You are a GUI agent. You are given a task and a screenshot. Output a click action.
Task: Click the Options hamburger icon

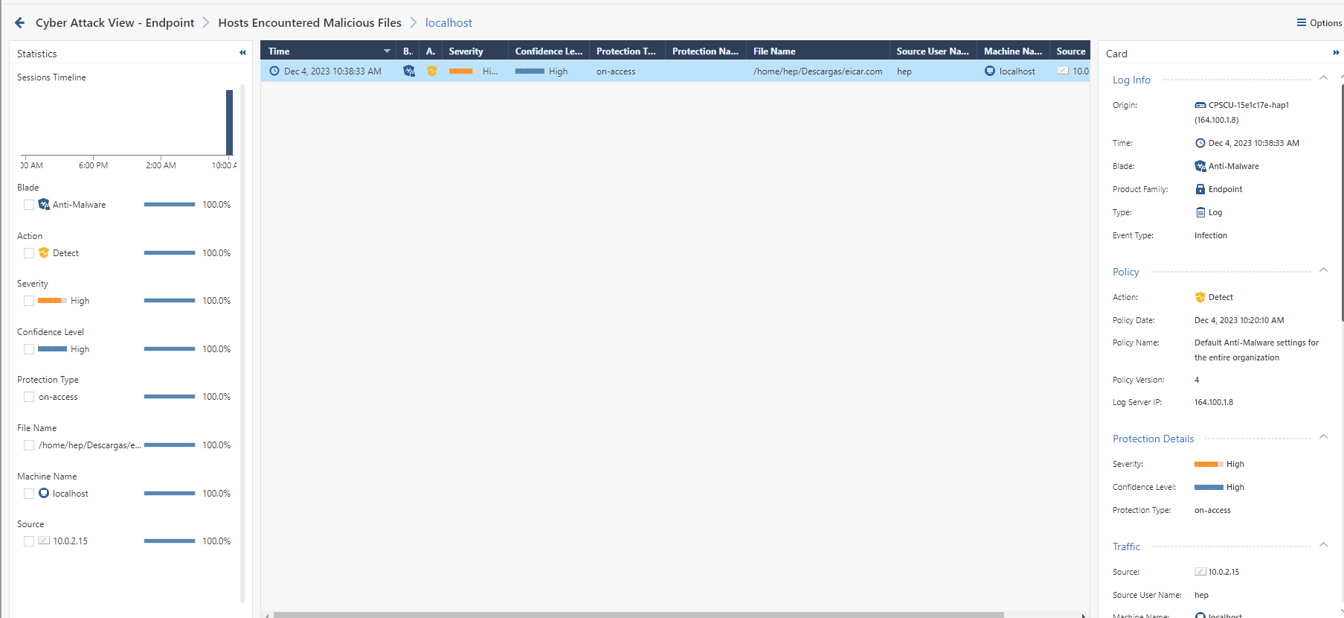(x=1301, y=22)
